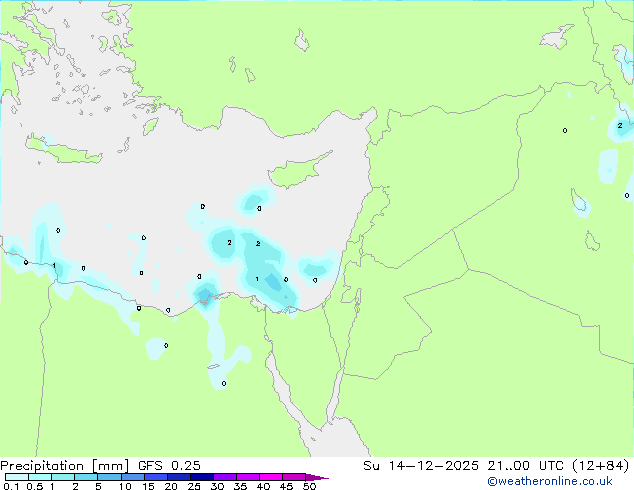Select the legend swatch between 30 and 35
634x490 pixels.
point(224,477)
